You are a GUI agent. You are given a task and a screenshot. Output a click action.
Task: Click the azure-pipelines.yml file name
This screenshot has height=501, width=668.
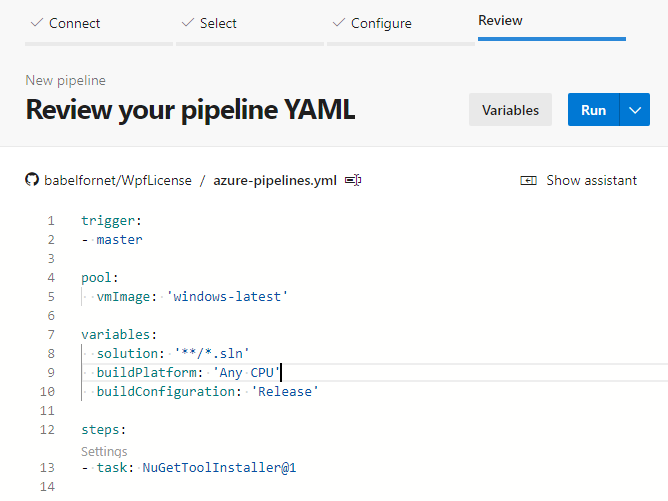pyautogui.click(x=275, y=181)
